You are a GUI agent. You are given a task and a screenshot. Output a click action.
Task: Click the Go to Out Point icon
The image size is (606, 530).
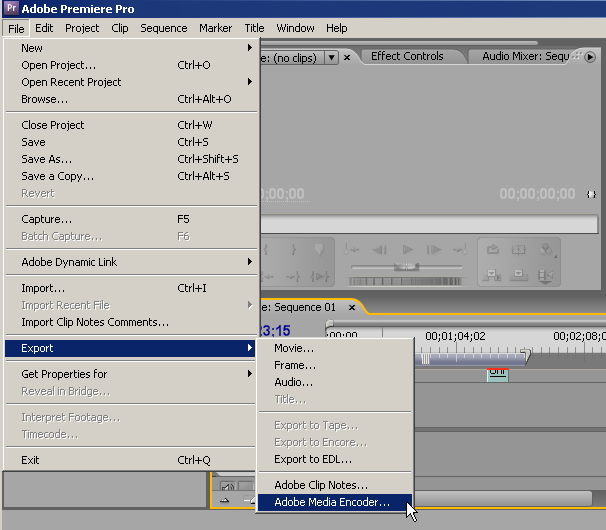pyautogui.click(x=293, y=276)
